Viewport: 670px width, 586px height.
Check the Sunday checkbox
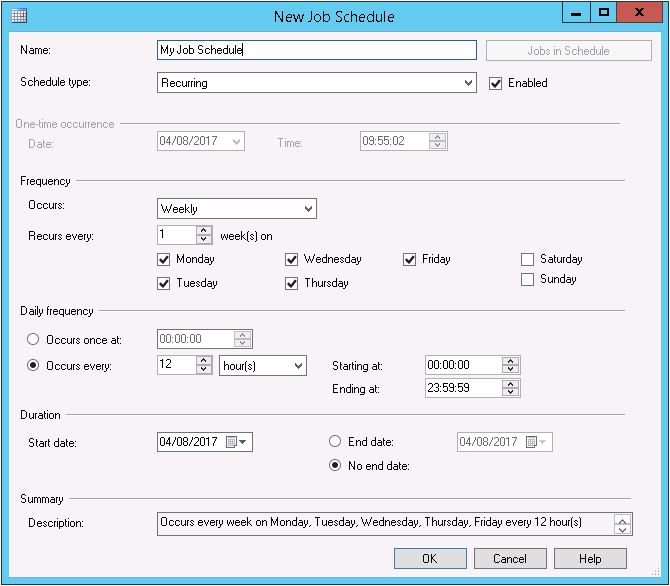pyautogui.click(x=527, y=280)
